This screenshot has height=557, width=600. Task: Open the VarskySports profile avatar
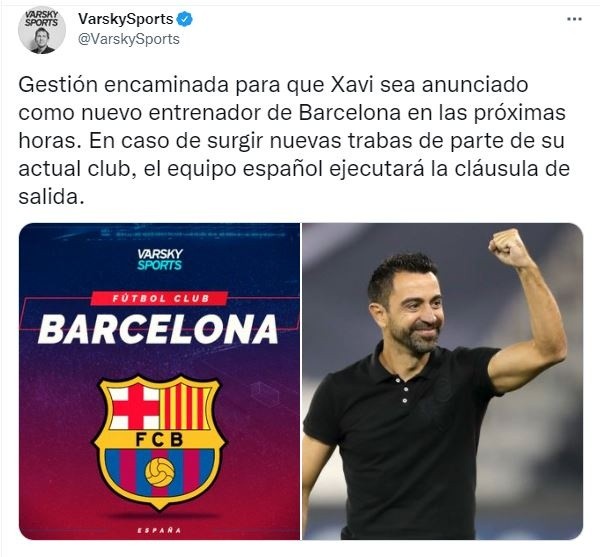click(x=42, y=30)
